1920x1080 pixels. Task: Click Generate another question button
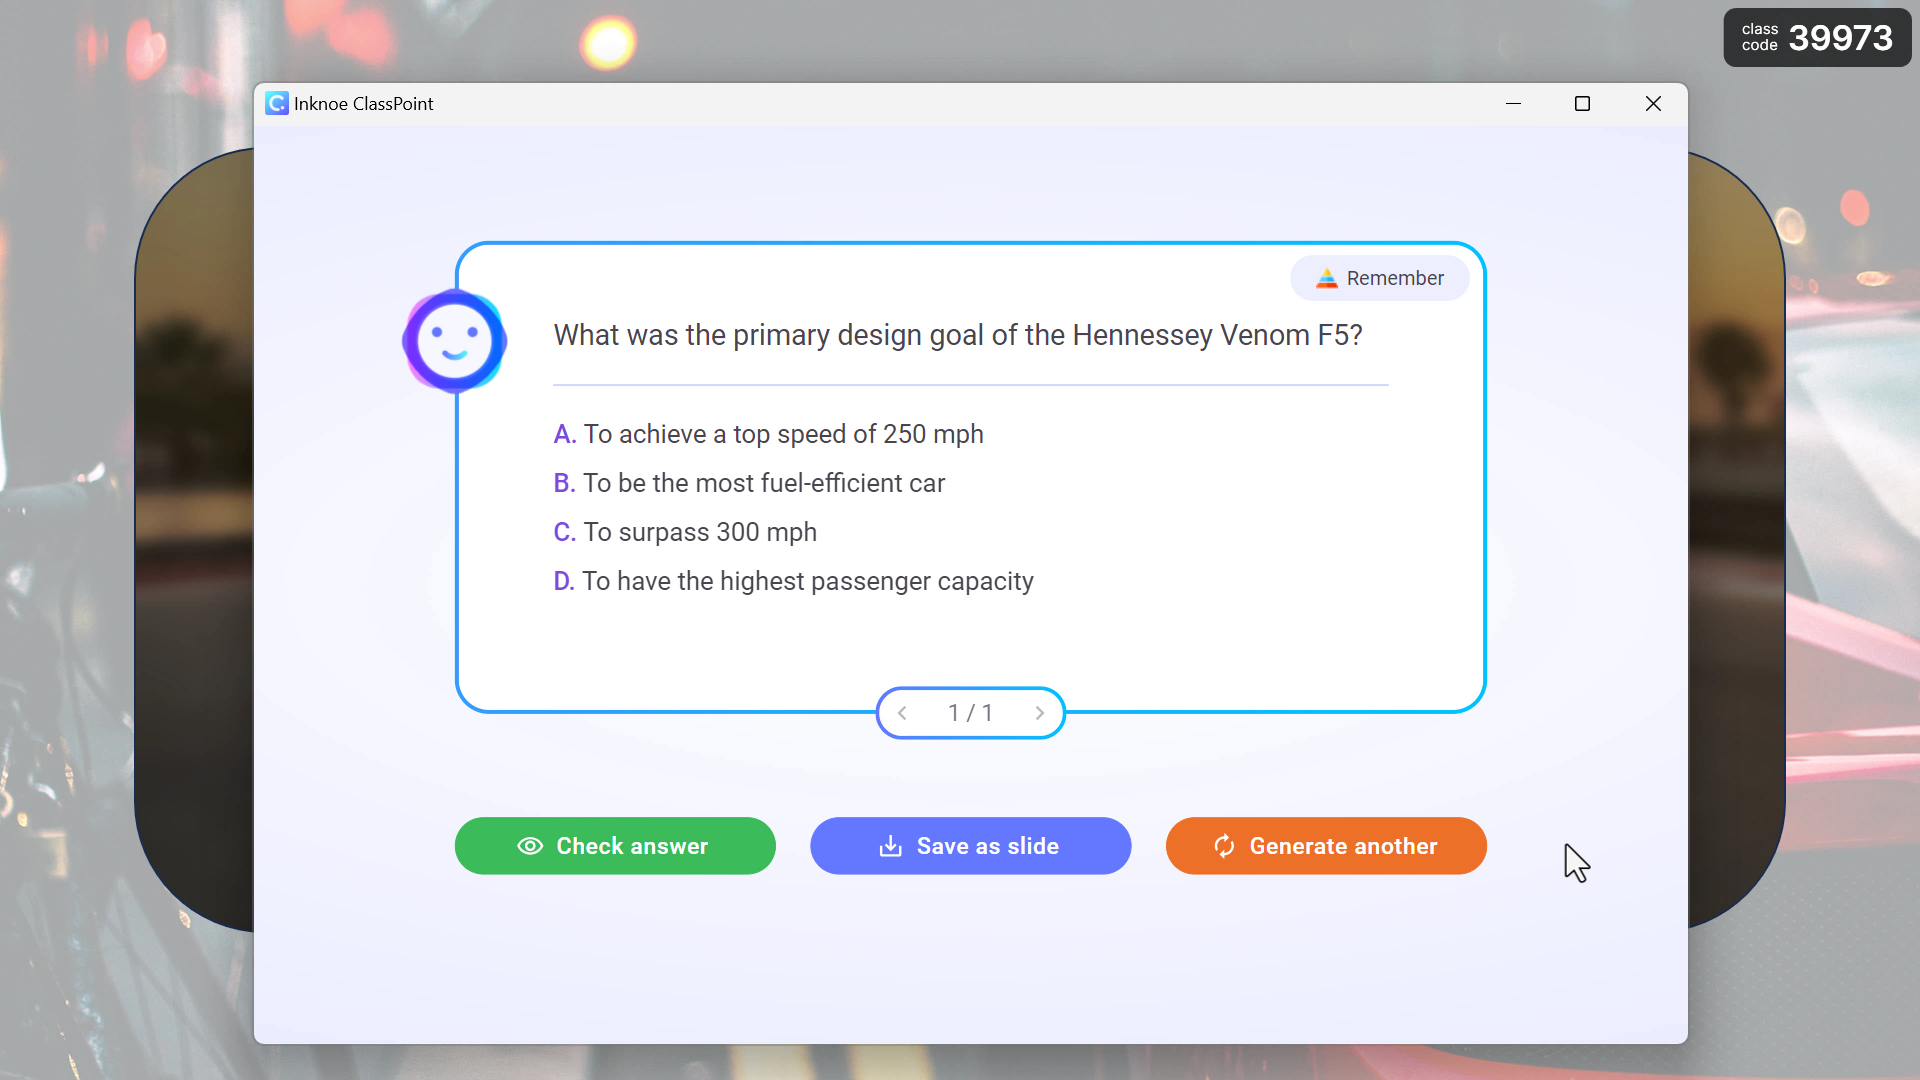click(1325, 845)
